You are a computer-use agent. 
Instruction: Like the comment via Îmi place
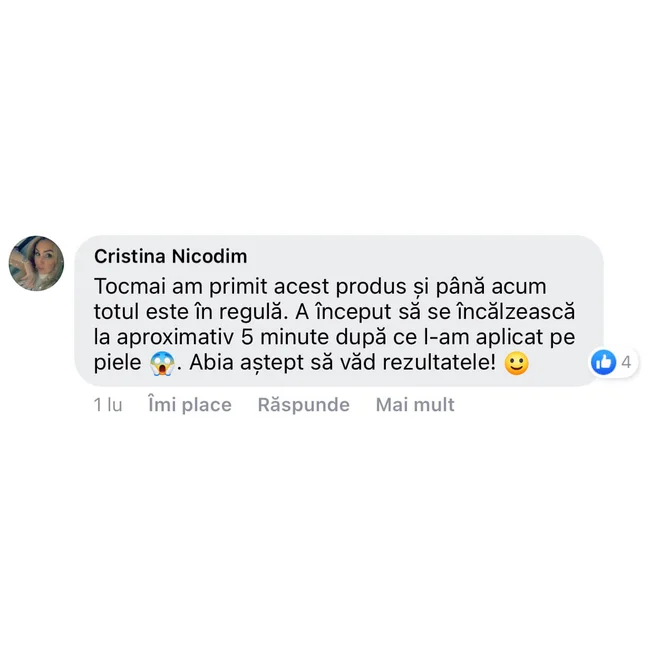click(190, 405)
